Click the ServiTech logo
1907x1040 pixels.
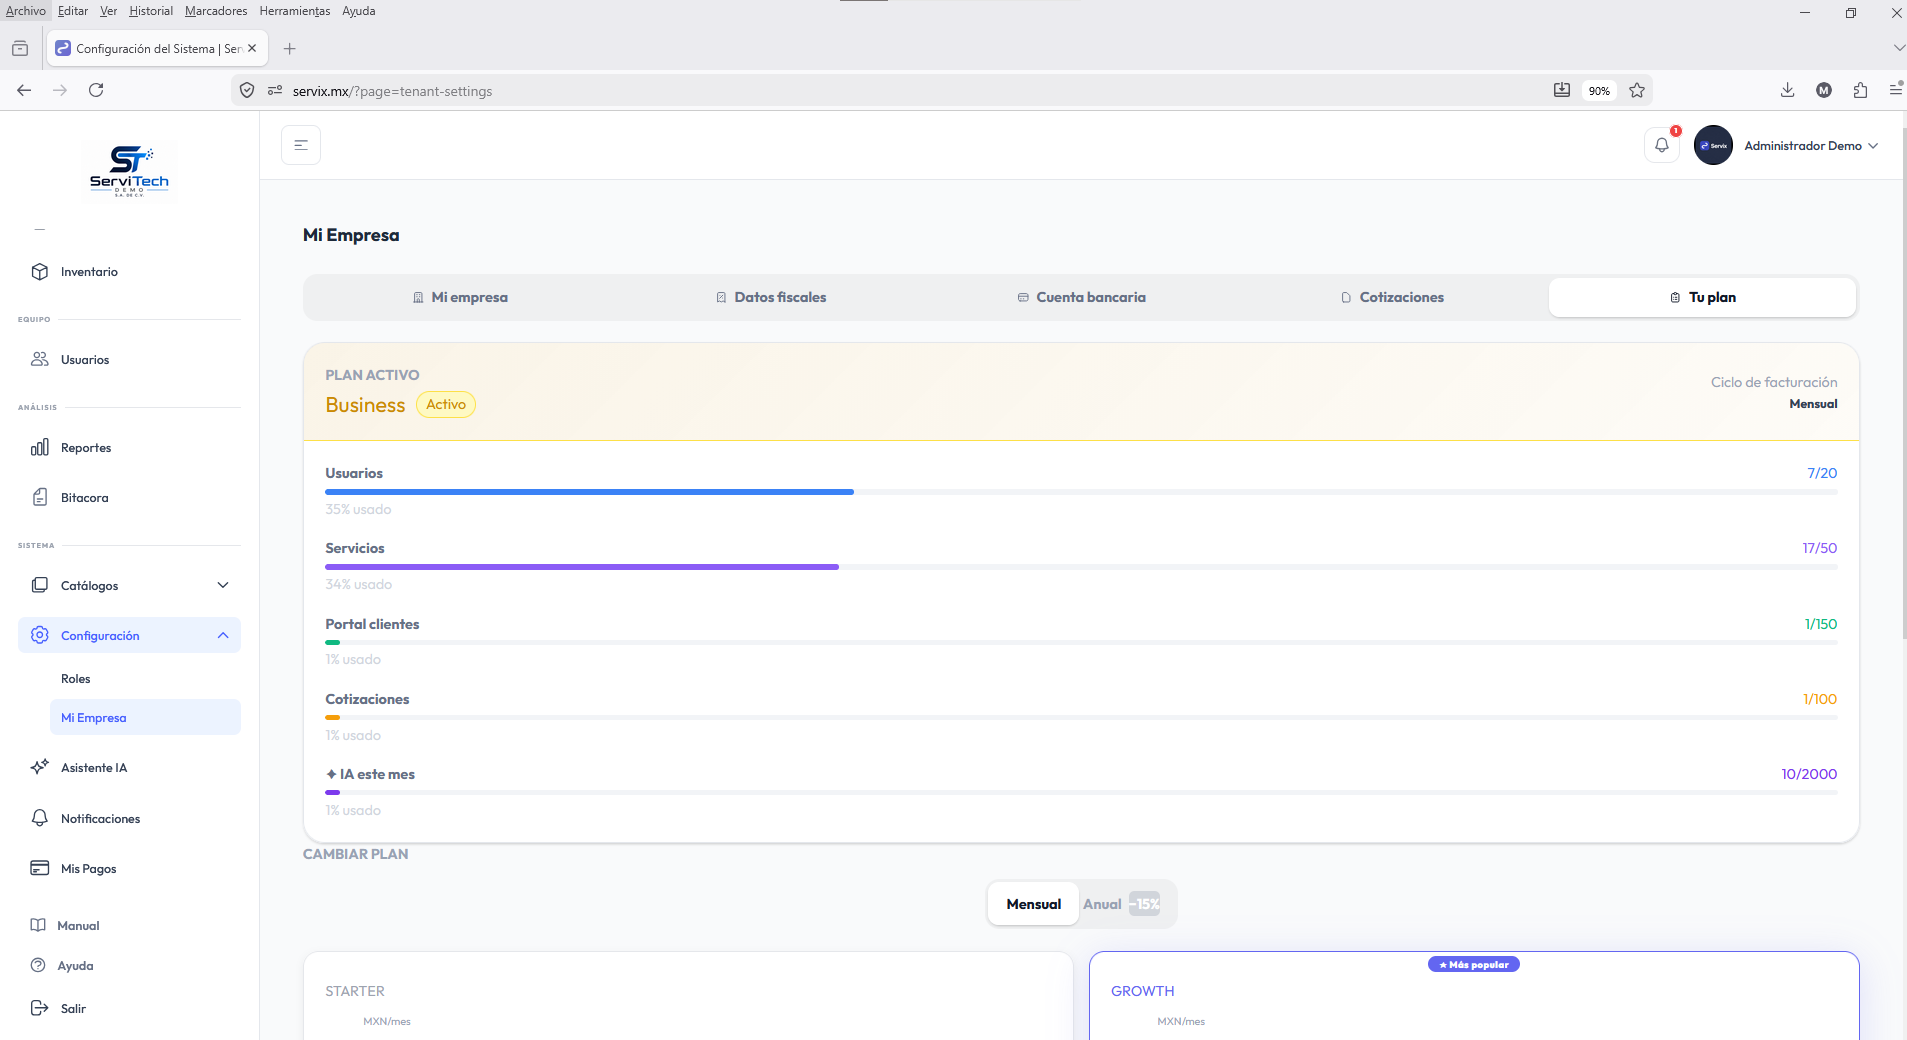pos(129,172)
